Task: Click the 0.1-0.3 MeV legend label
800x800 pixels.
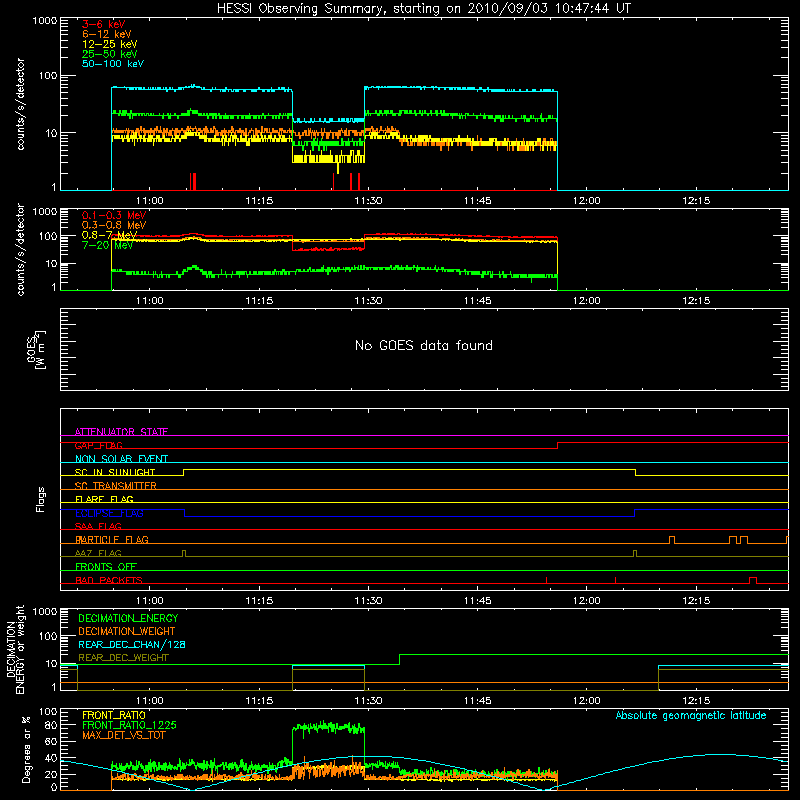Action: [114, 215]
